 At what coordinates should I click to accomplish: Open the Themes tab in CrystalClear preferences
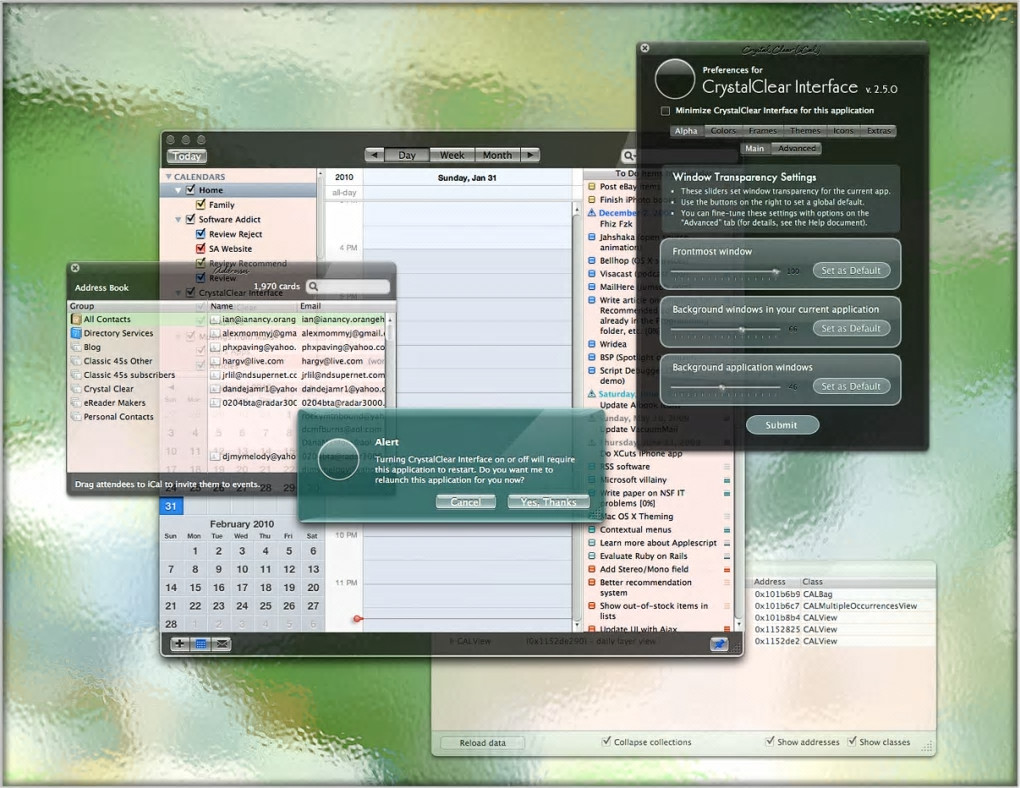click(805, 131)
